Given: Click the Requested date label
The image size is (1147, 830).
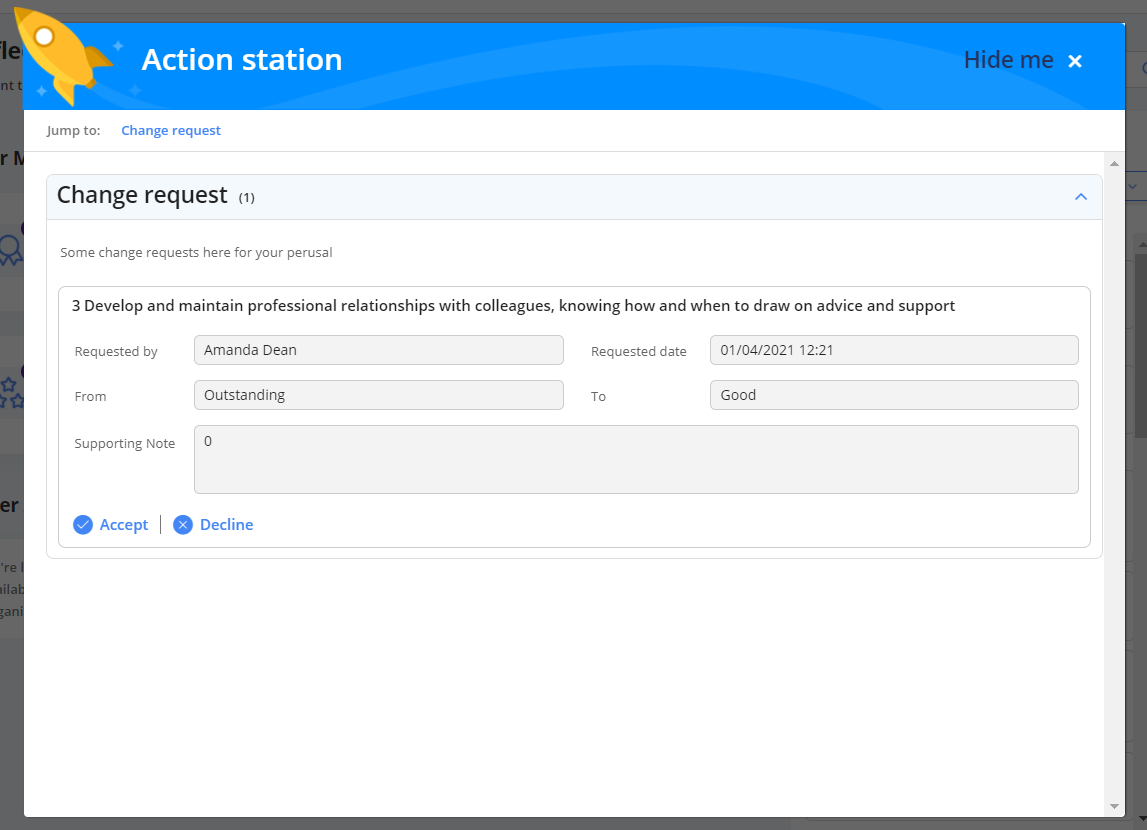Looking at the screenshot, I should (639, 352).
